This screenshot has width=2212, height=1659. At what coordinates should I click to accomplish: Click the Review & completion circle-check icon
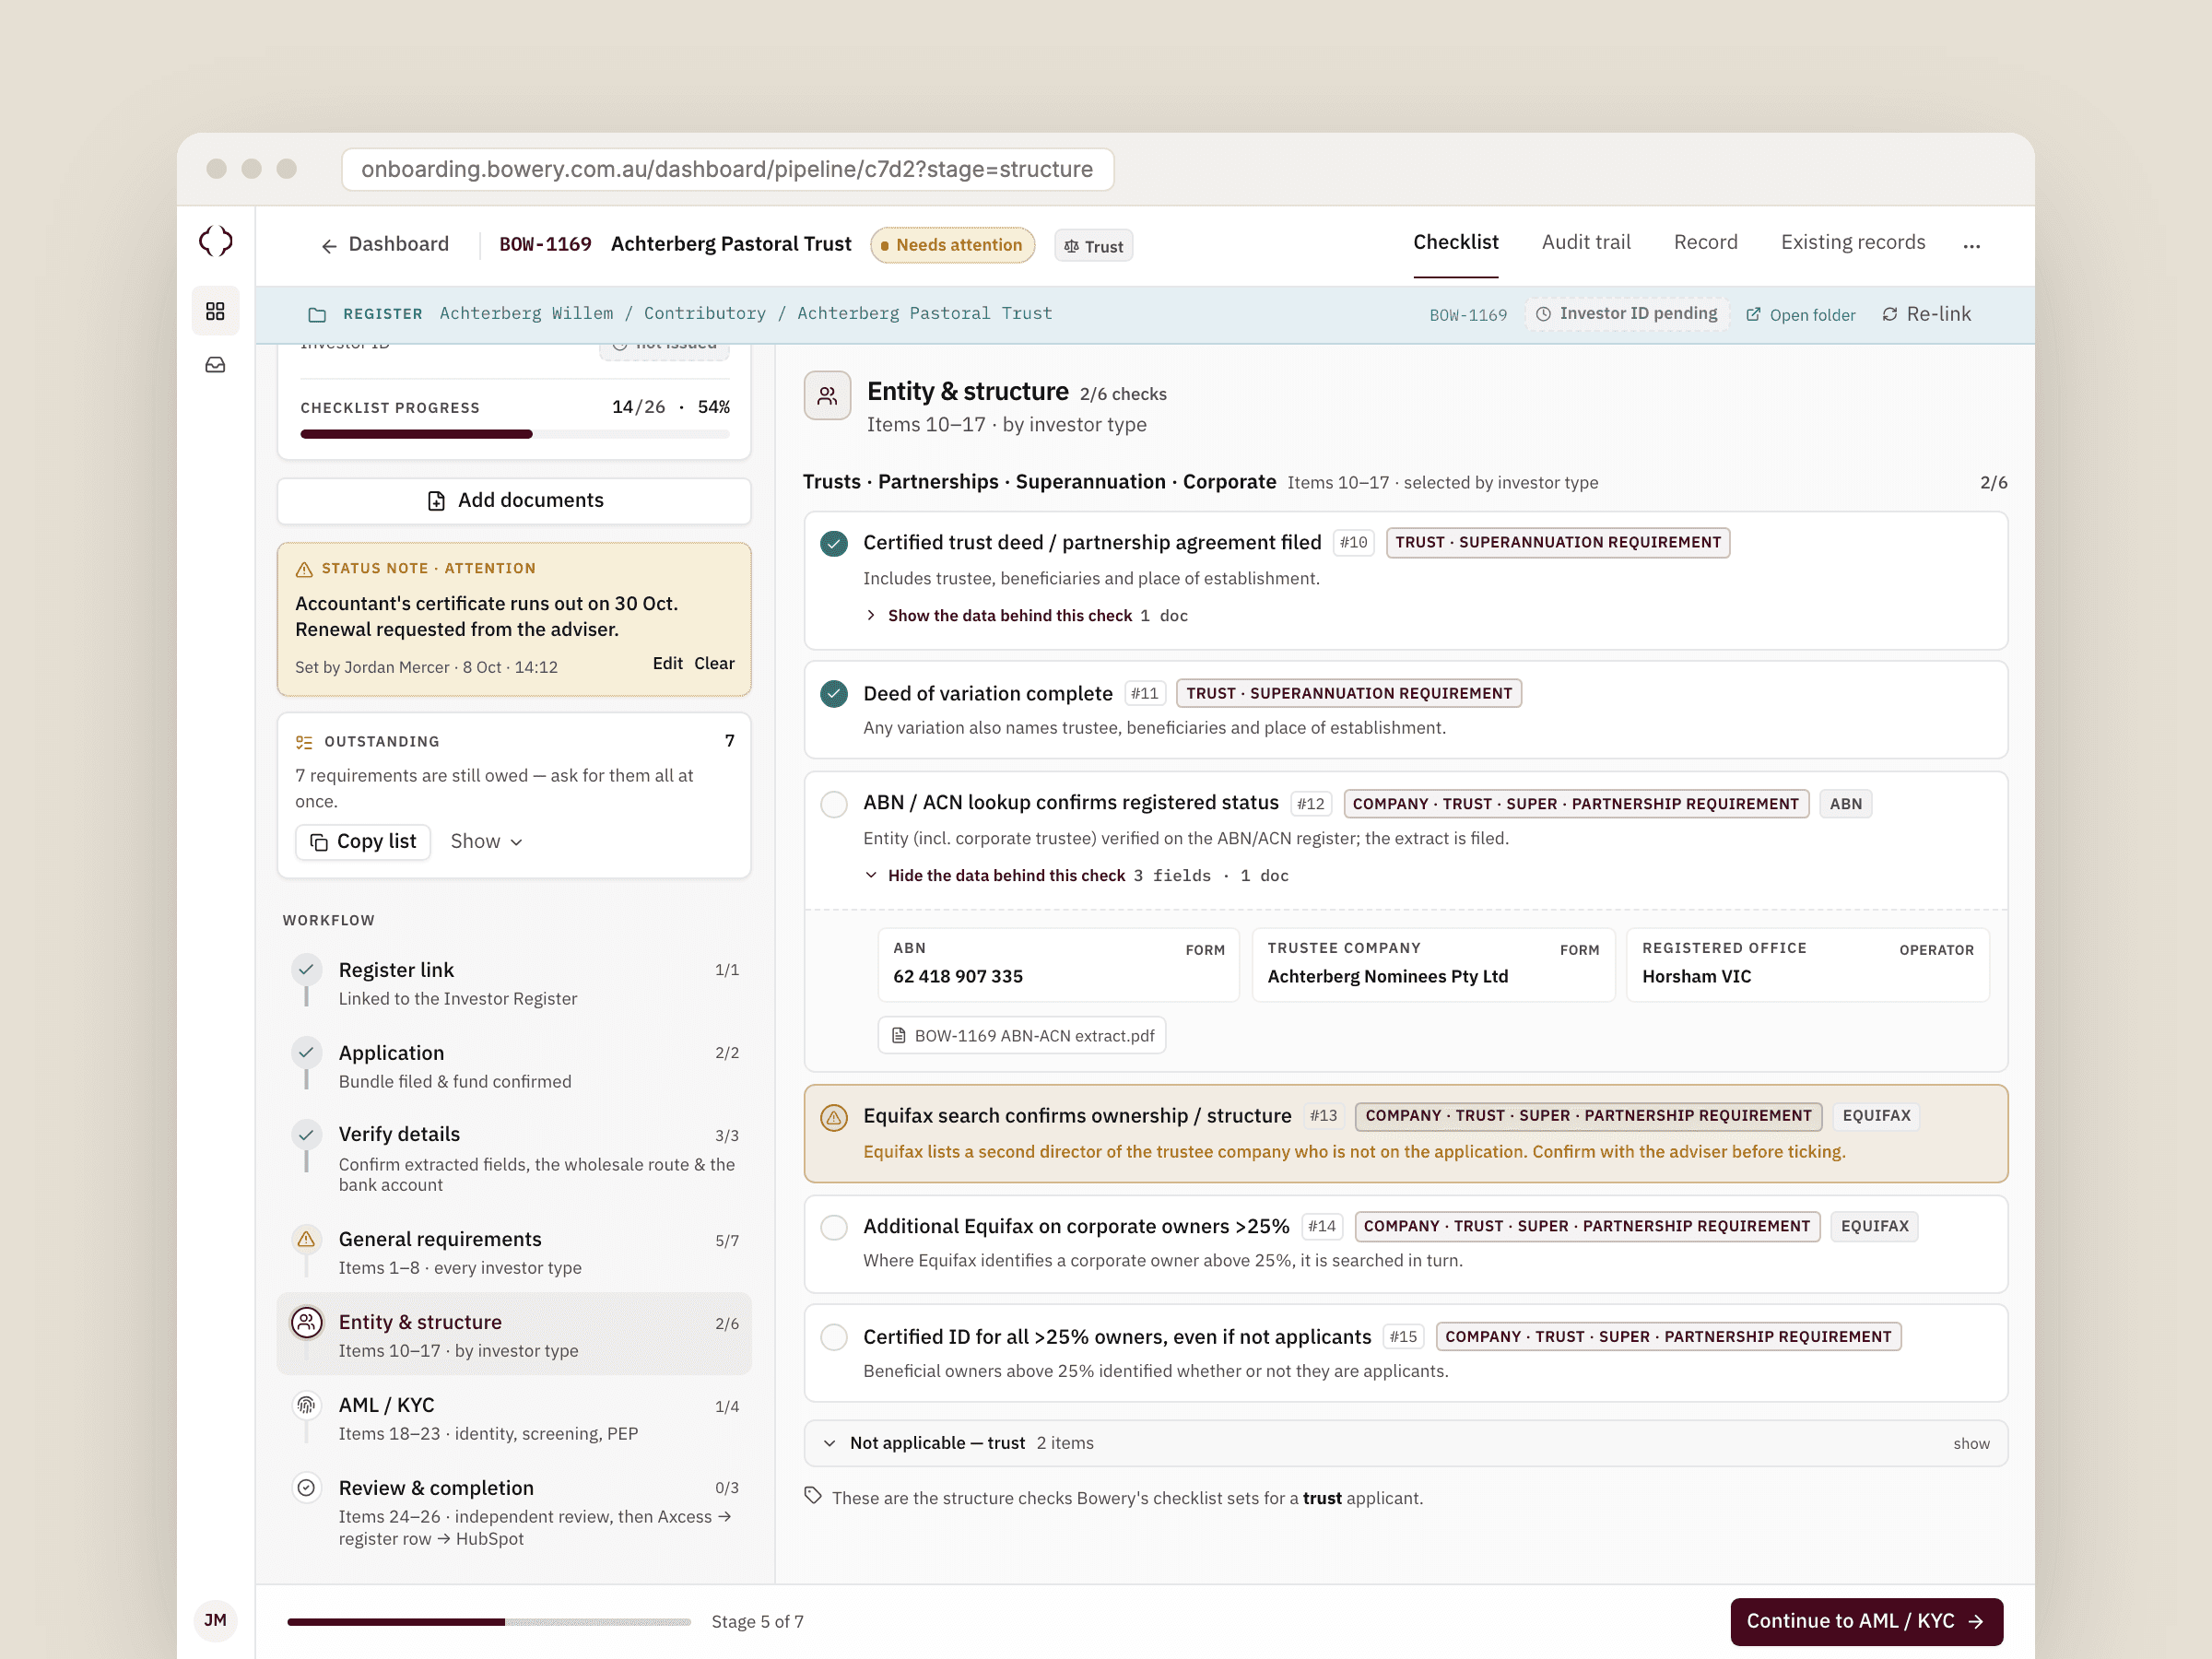pos(306,1488)
